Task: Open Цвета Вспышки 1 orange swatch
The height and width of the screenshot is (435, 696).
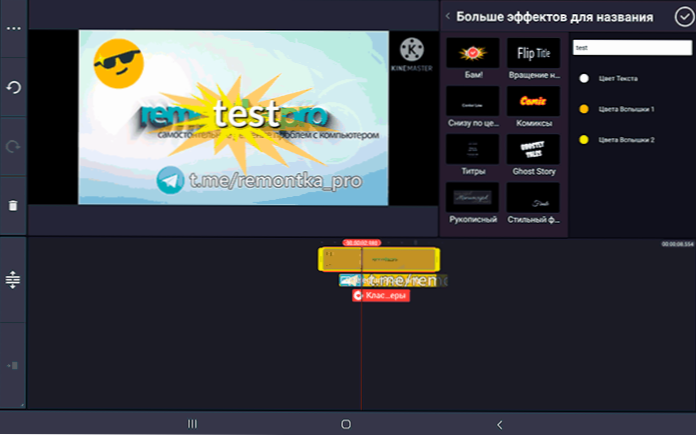Action: point(584,109)
